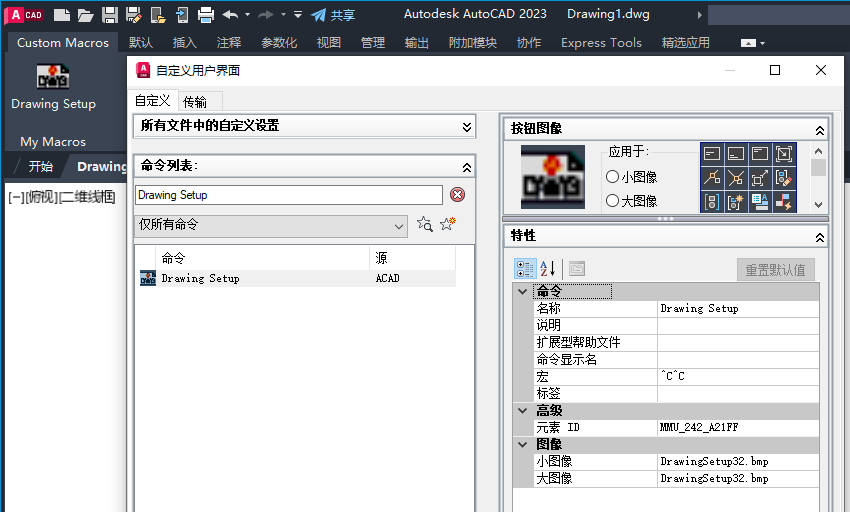
Task: Collapse the 高级 property category
Action: coord(523,411)
